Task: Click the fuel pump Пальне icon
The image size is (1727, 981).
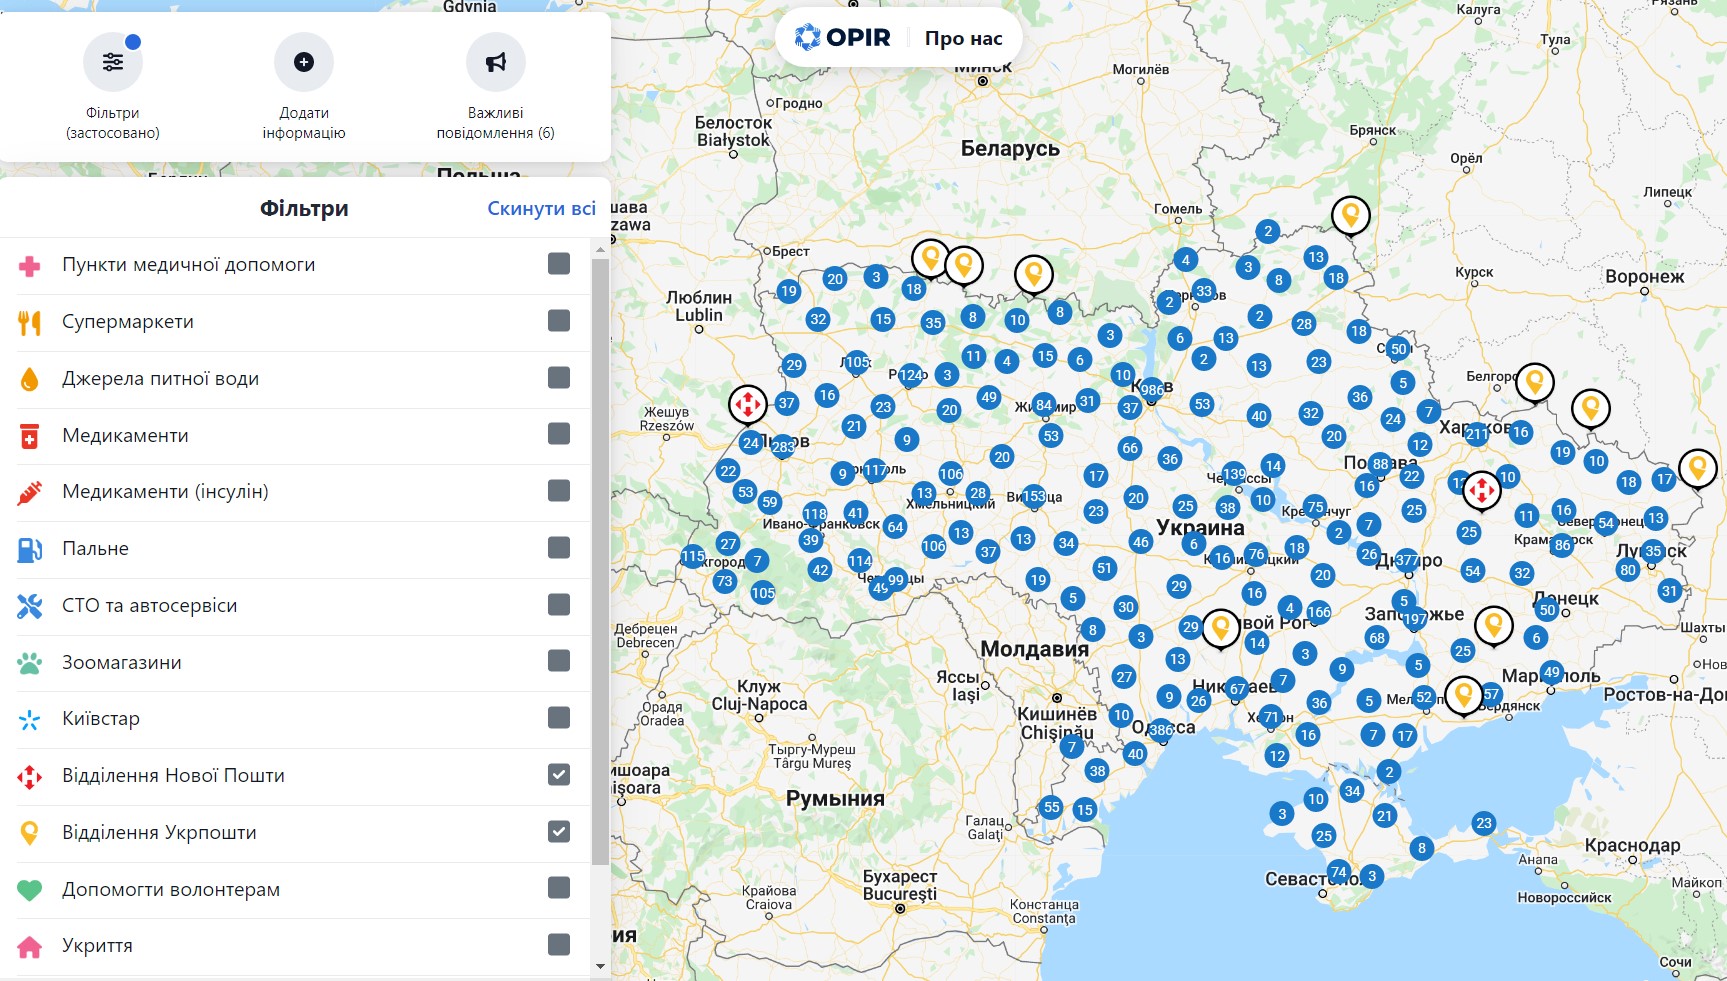Action: point(31,548)
